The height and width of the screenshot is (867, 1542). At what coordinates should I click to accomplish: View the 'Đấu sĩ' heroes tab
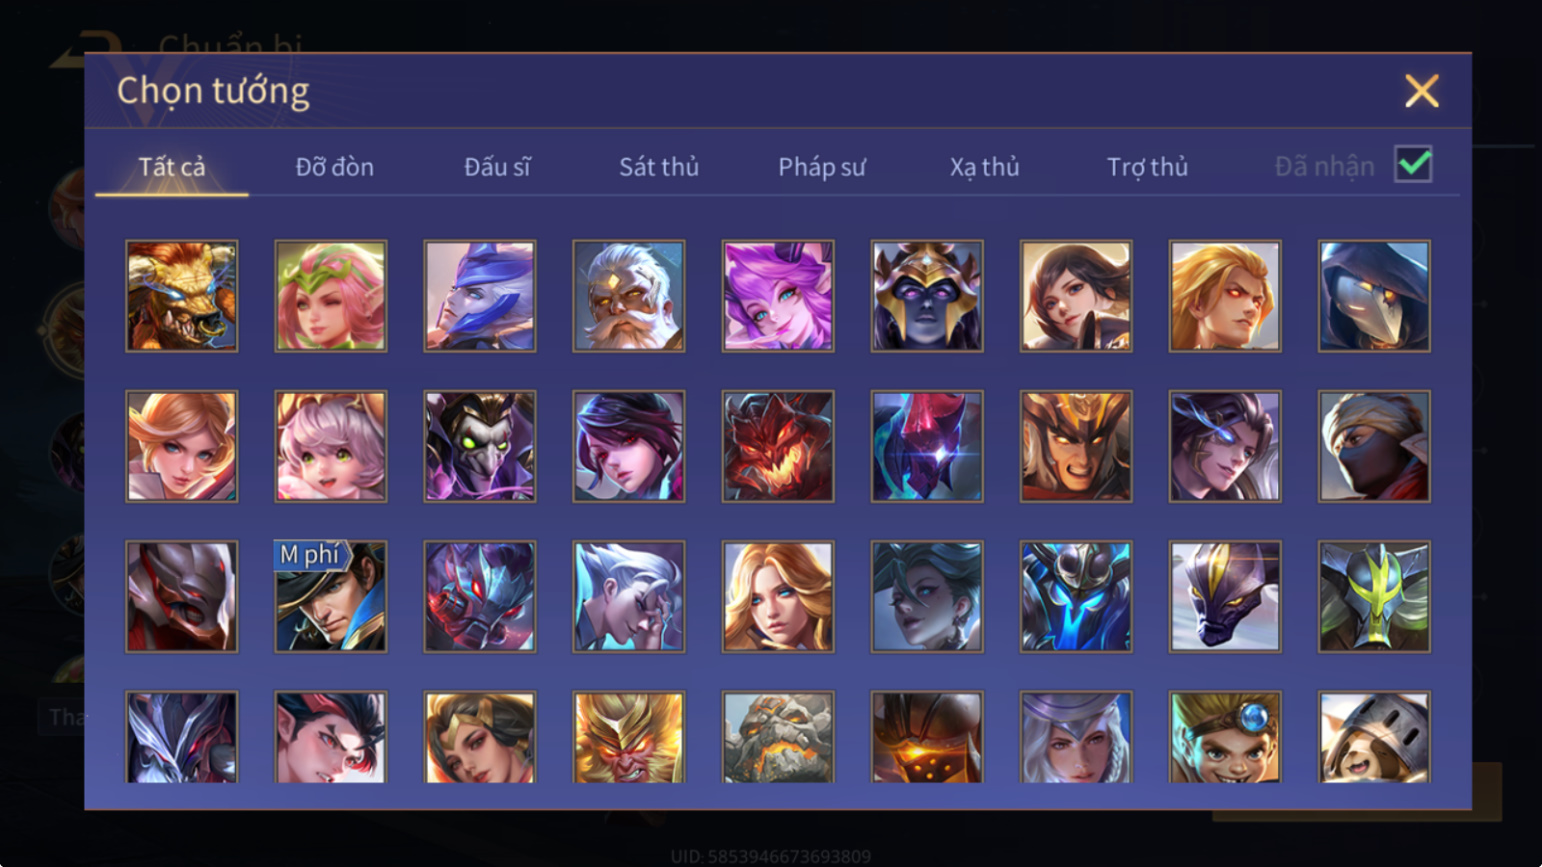[x=497, y=167]
